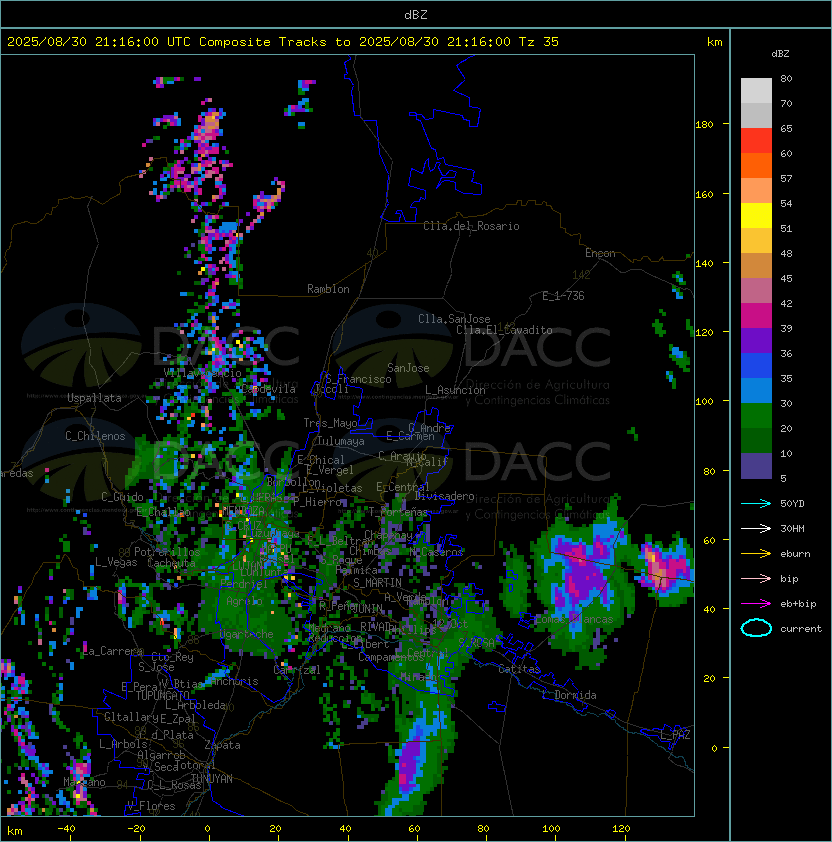Image resolution: width=832 pixels, height=842 pixels.
Task: Click the Clla.del_Rosario label on map
Action: pos(471,226)
